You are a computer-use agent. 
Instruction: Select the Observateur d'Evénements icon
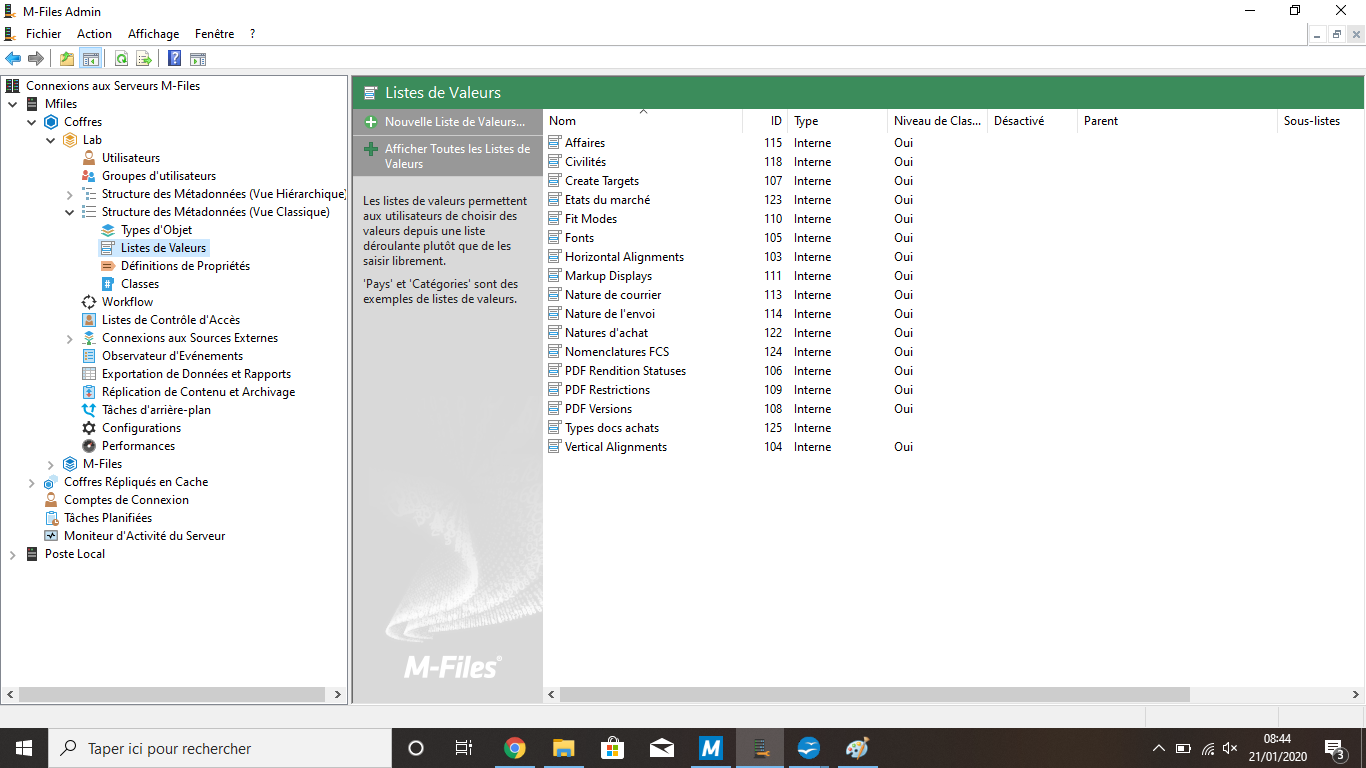tap(89, 356)
